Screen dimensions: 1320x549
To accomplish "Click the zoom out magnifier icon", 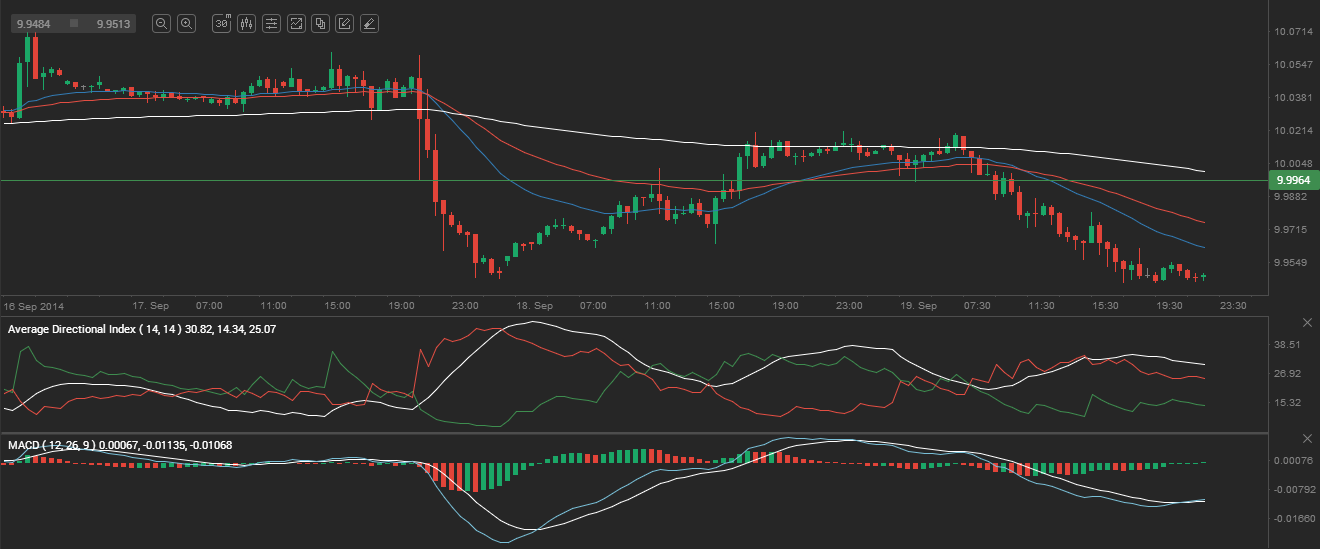I will tap(161, 23).
